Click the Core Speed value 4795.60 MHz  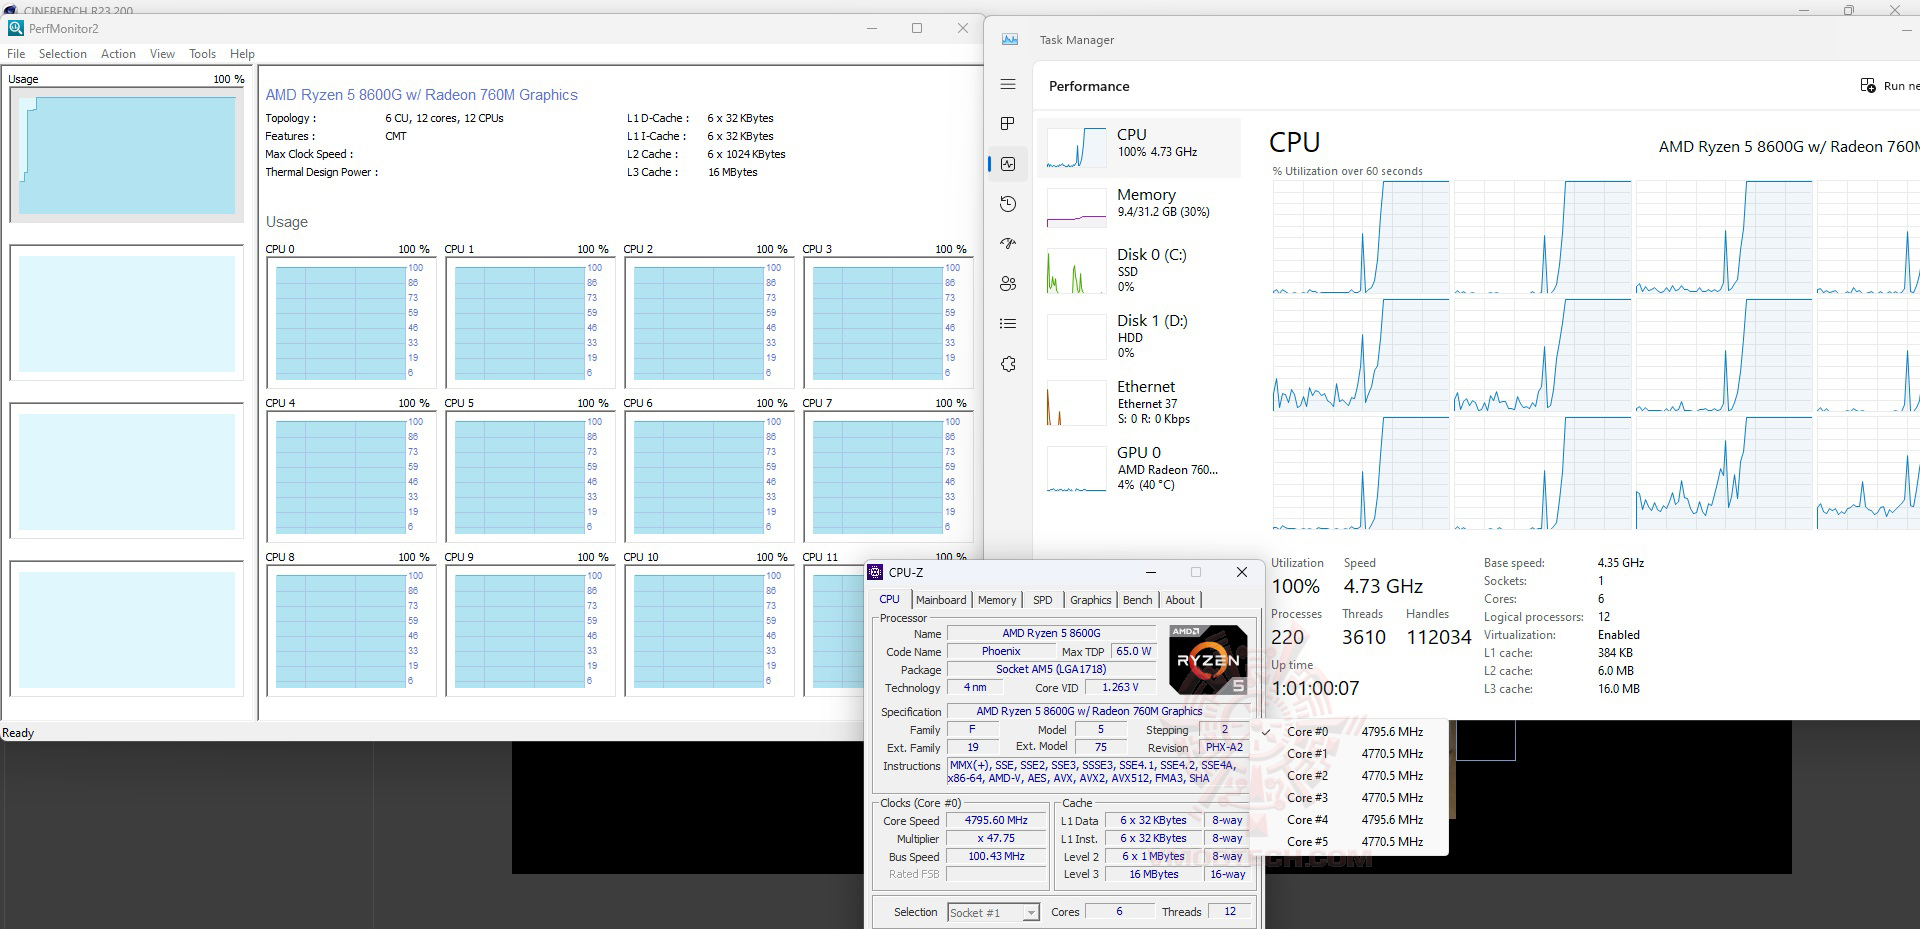point(996,820)
